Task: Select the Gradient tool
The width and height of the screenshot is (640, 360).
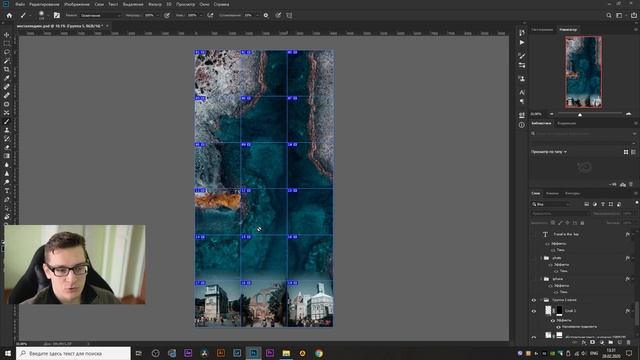Action: [7, 156]
